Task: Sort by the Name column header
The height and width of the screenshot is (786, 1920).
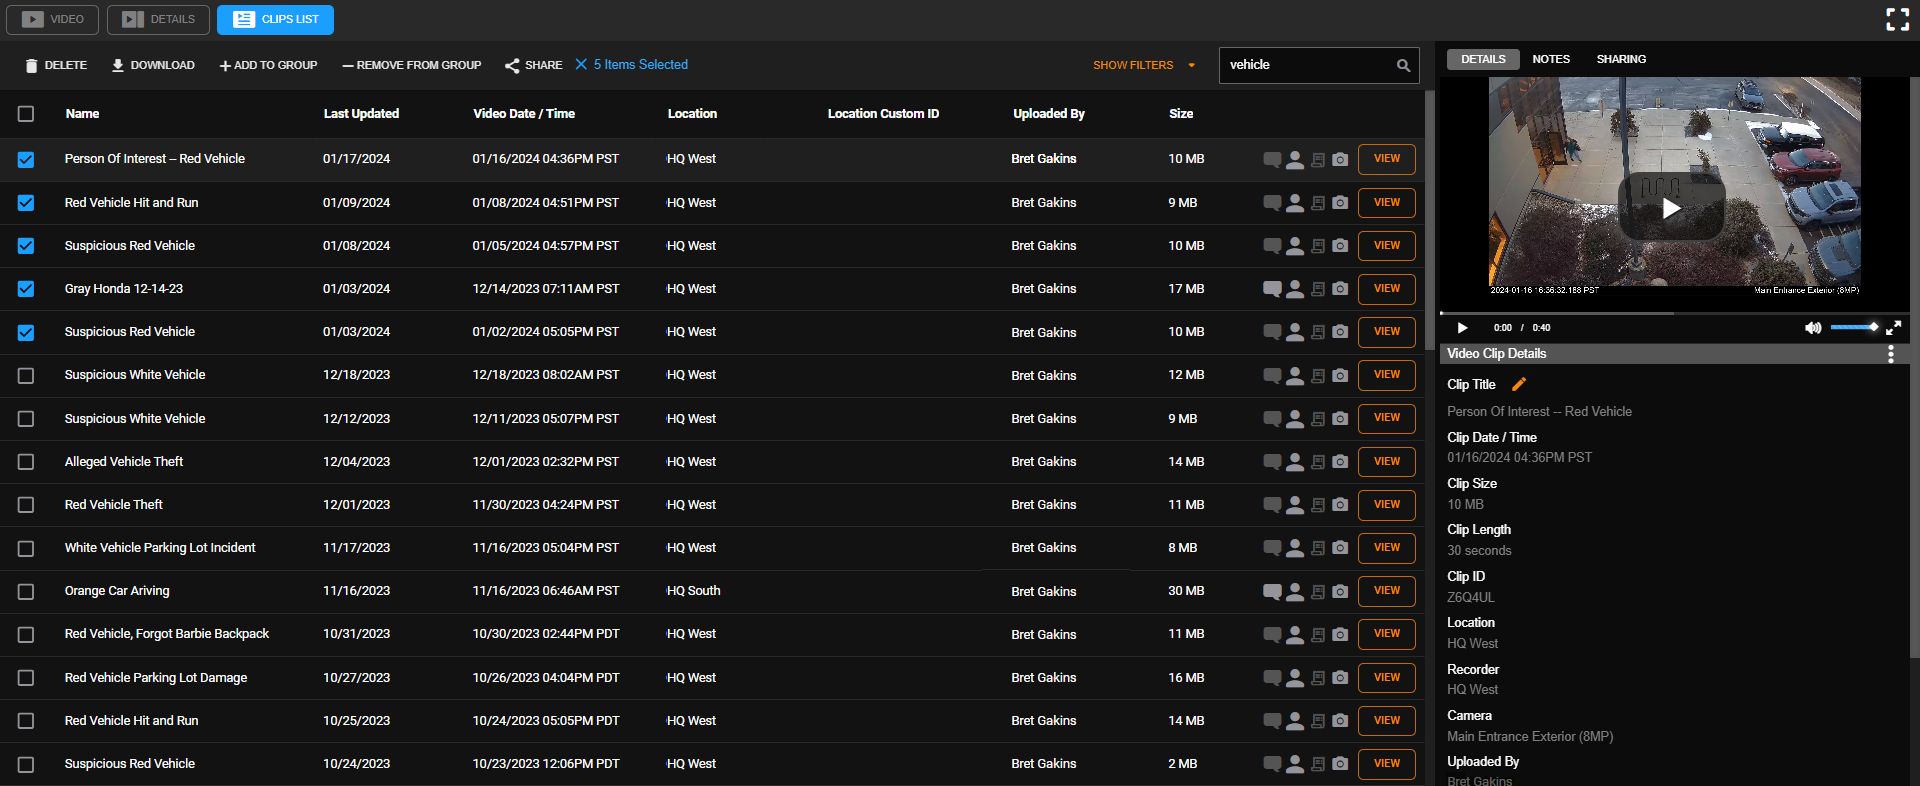Action: (x=82, y=114)
